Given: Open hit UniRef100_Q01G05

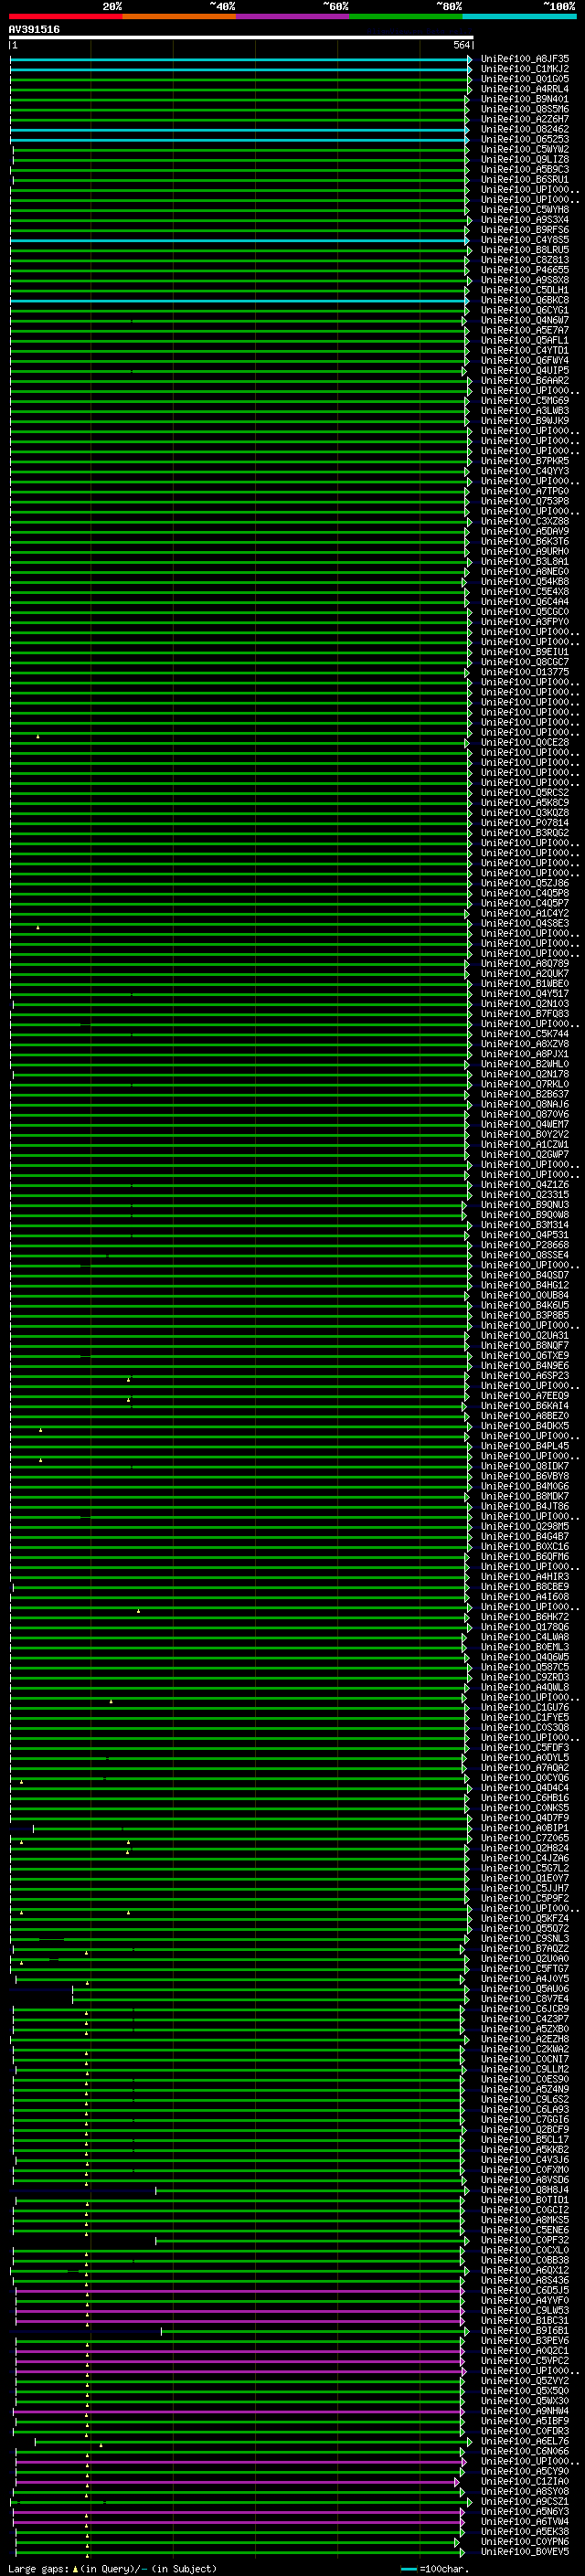Looking at the screenshot, I should pos(525,79).
